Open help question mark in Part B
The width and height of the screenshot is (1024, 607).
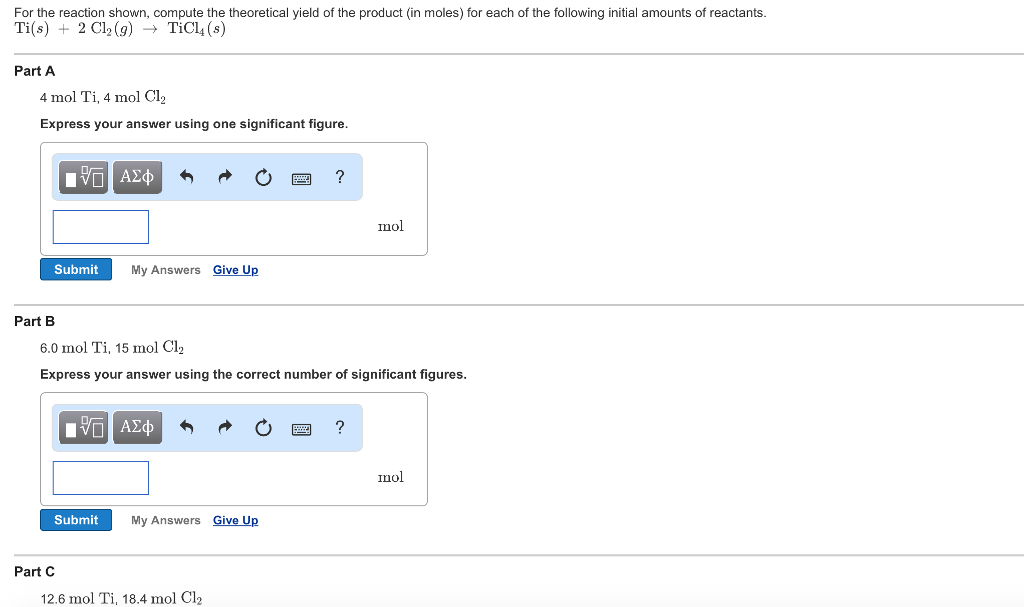click(x=340, y=427)
